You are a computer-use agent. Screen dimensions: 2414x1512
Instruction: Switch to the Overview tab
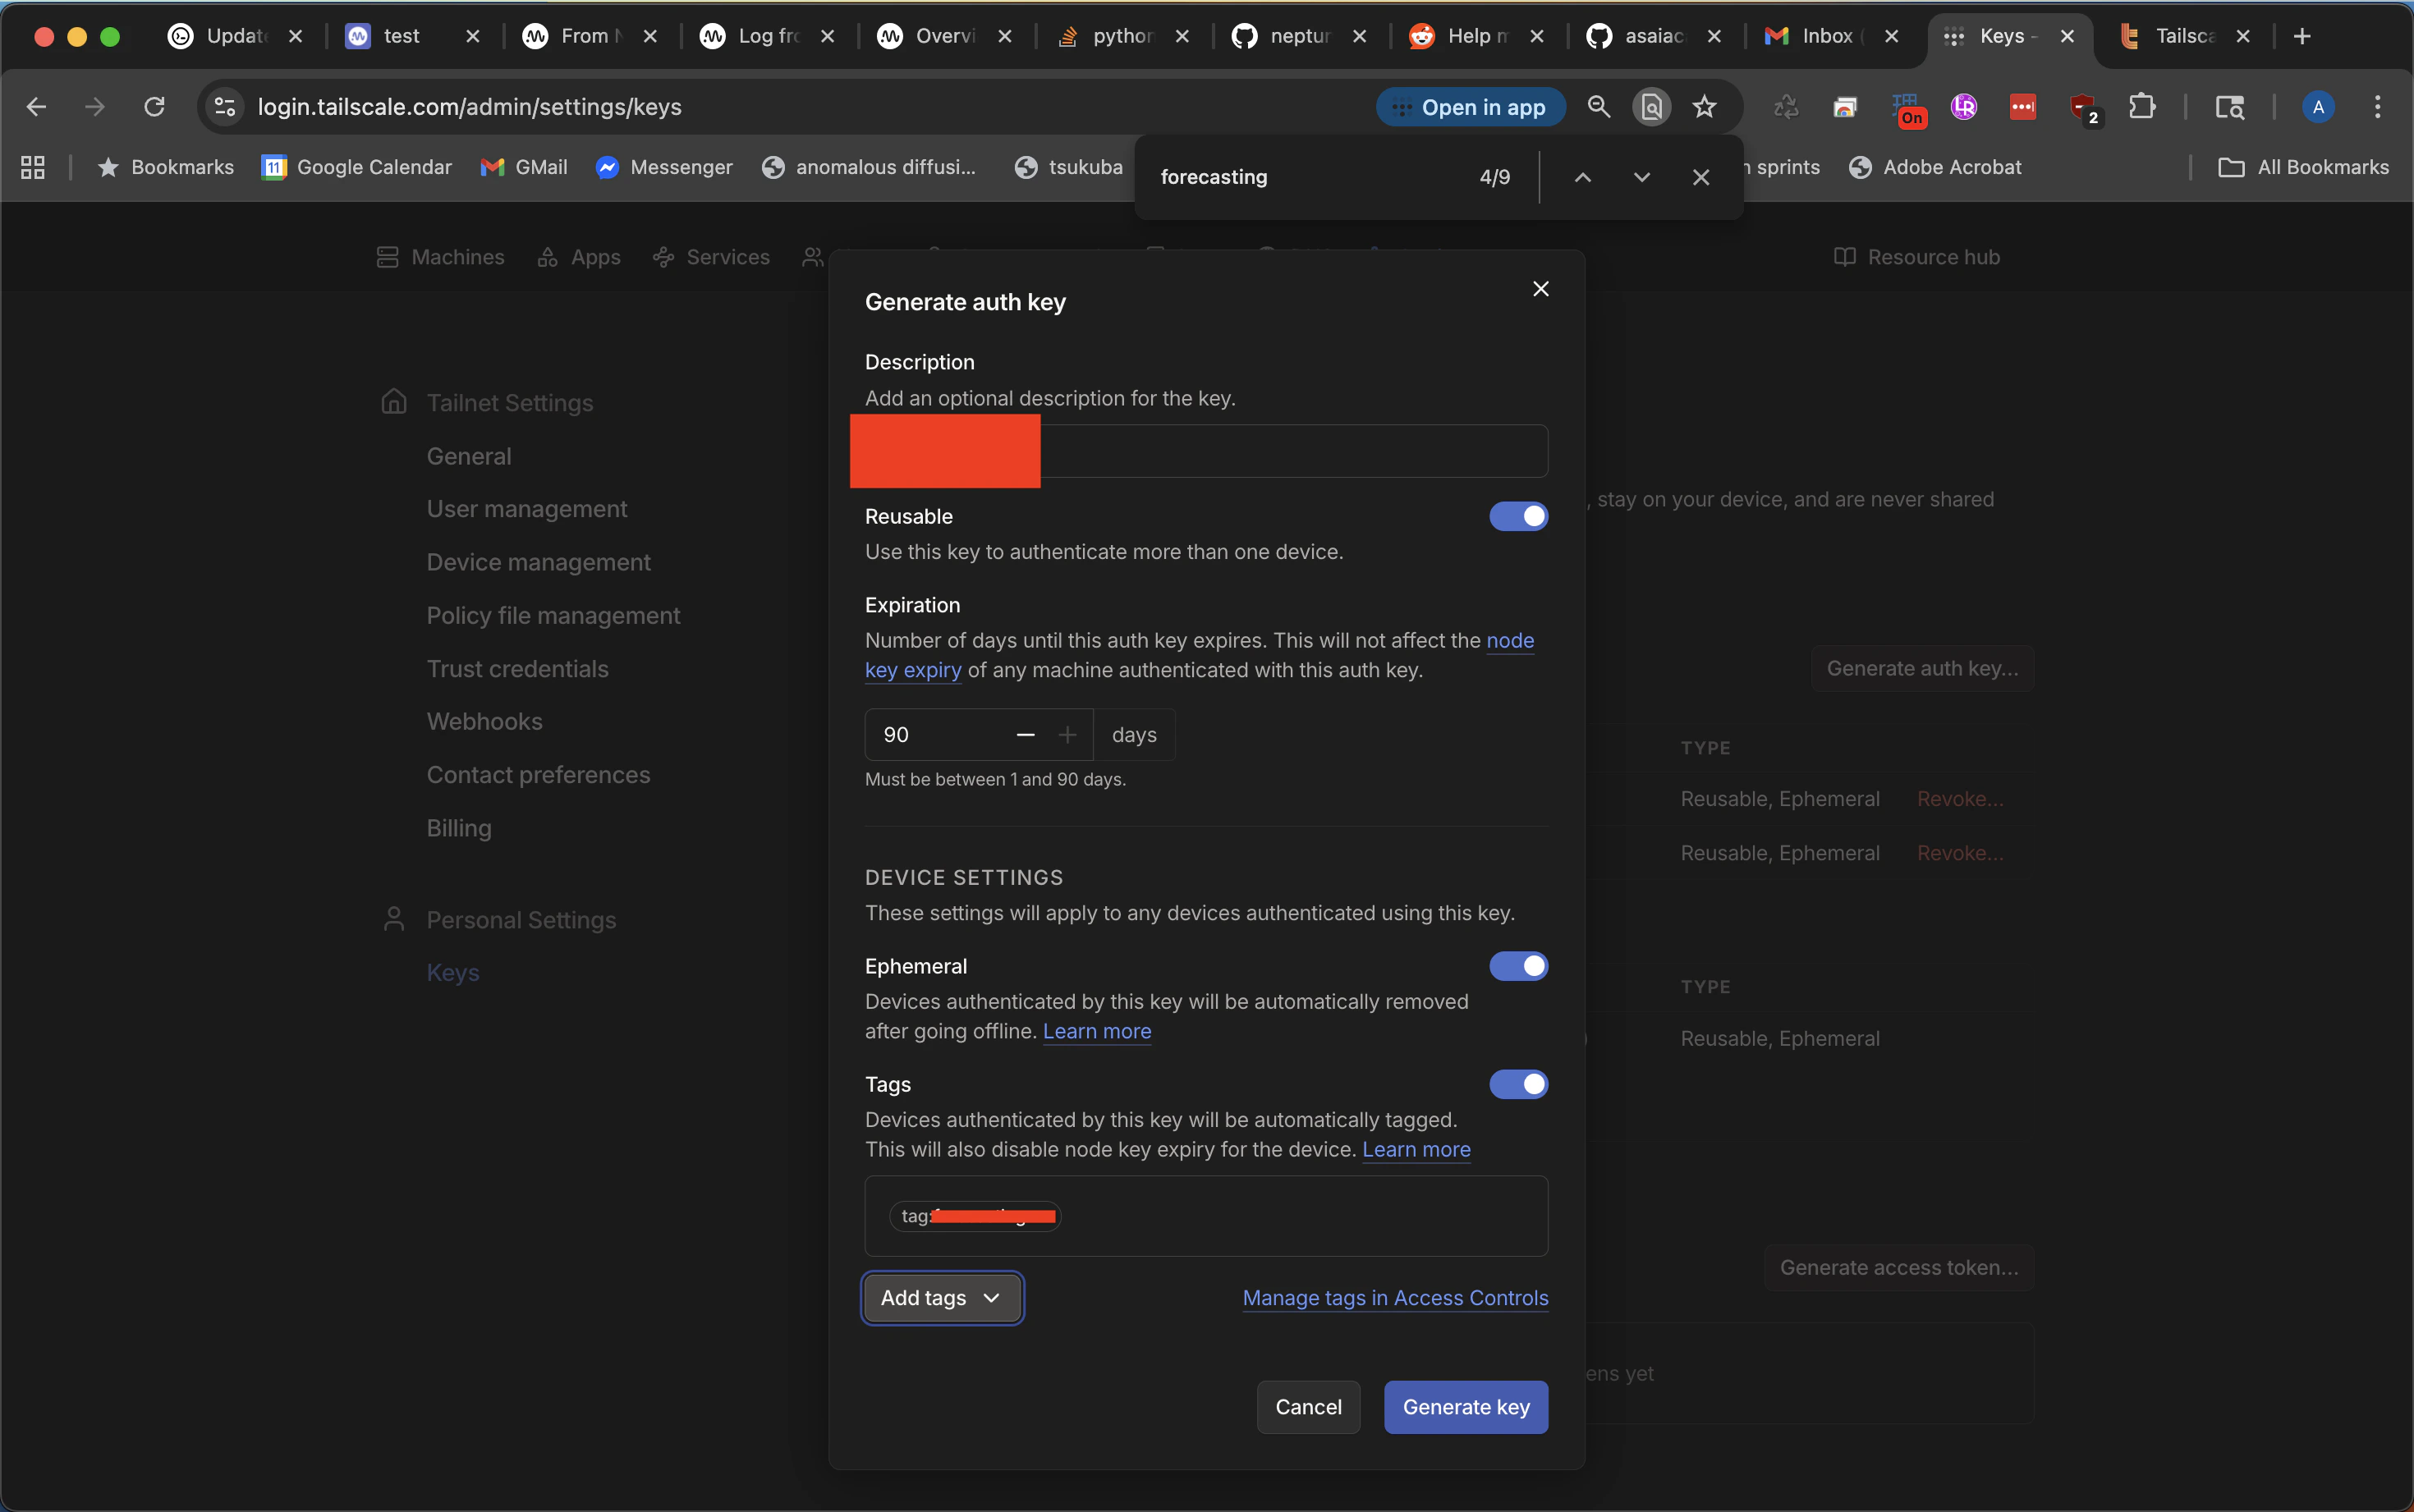[x=944, y=36]
